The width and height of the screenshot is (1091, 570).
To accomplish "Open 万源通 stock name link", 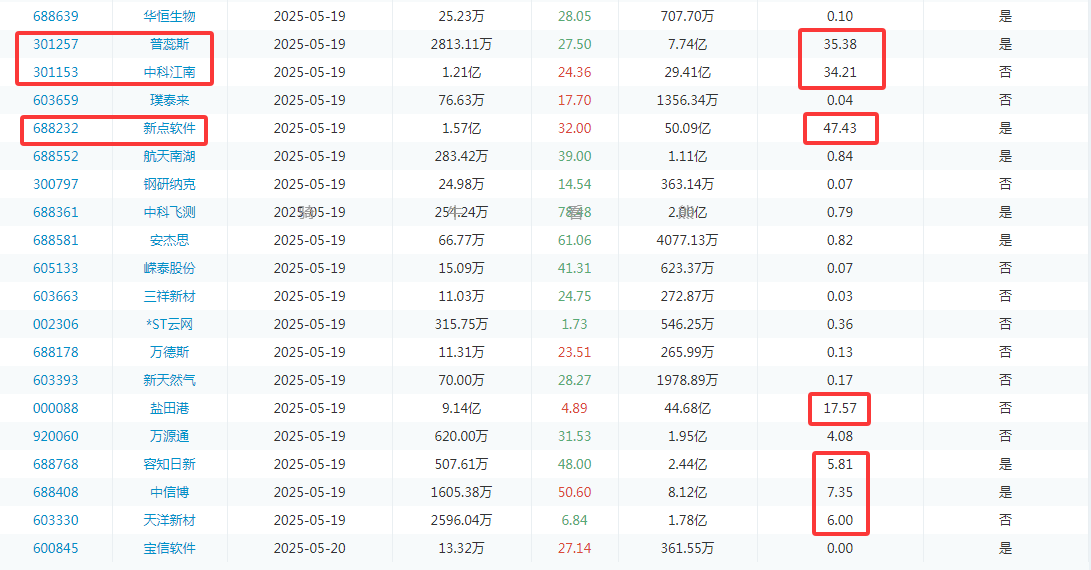I will pos(169,436).
